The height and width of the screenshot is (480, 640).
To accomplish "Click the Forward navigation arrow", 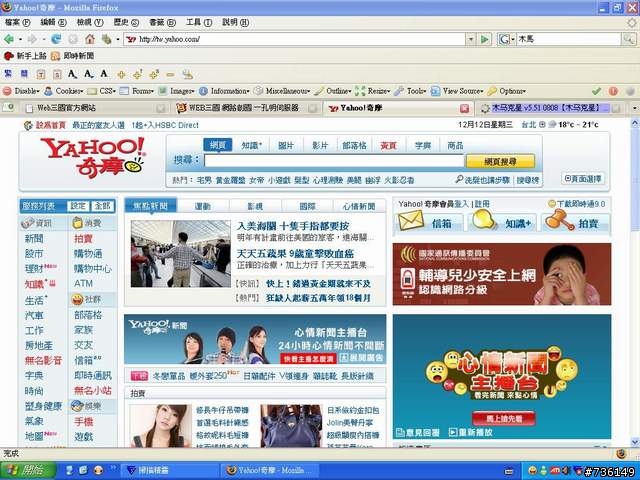I will coord(32,39).
